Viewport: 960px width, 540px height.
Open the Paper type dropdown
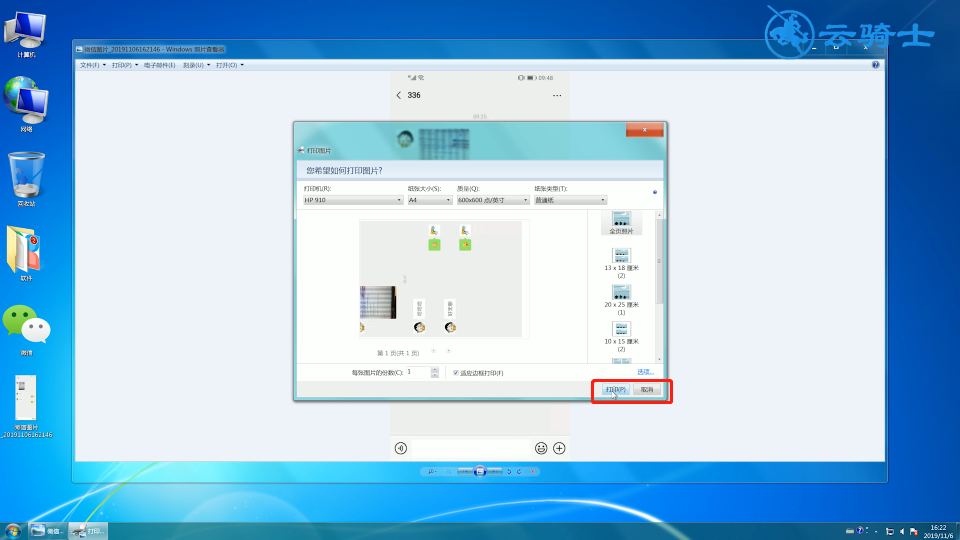570,200
